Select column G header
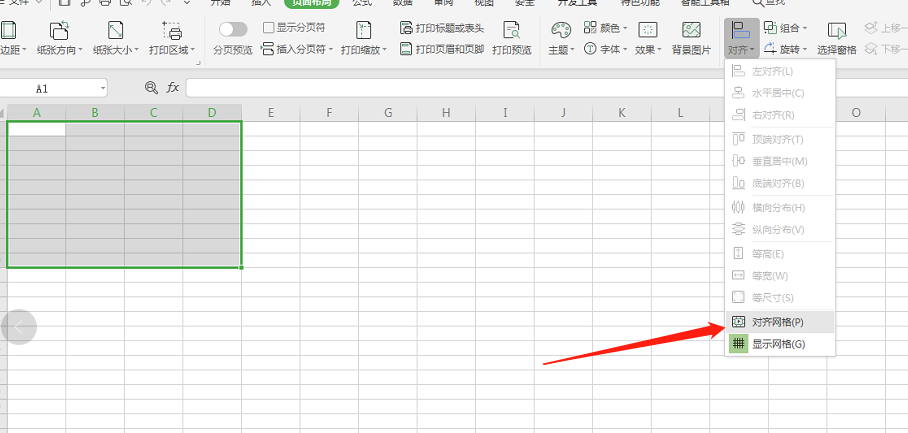Viewport: 908px width, 433px height. pyautogui.click(x=387, y=113)
